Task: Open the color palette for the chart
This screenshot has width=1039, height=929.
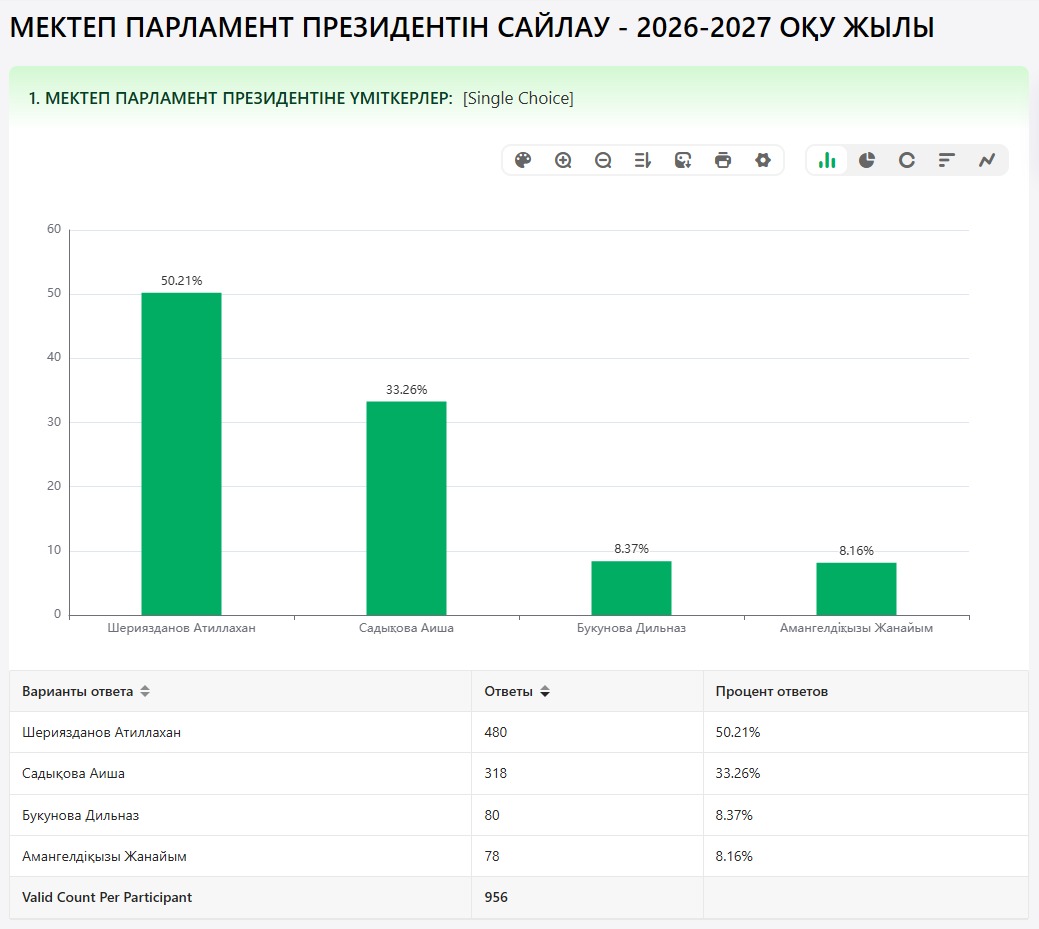Action: [523, 160]
